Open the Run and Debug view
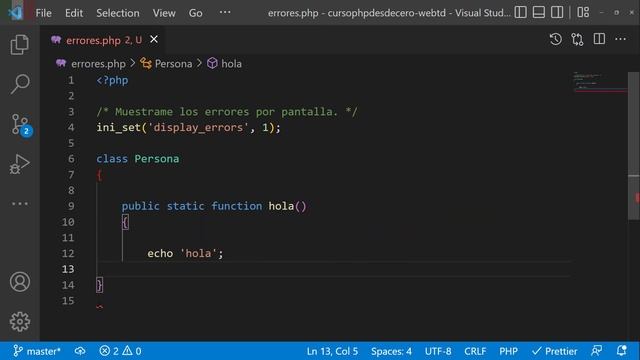The width and height of the screenshot is (640, 360). pyautogui.click(x=20, y=164)
